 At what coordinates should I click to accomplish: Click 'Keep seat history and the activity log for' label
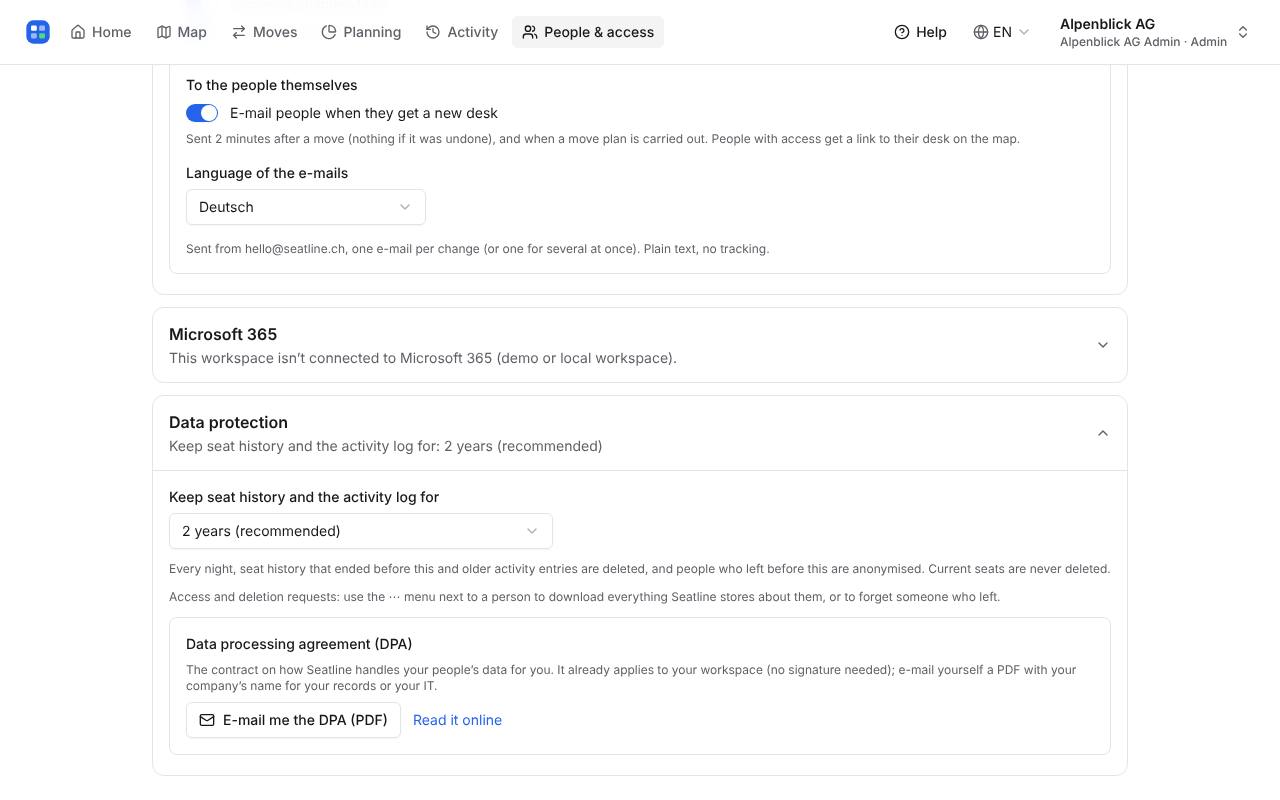point(304,497)
